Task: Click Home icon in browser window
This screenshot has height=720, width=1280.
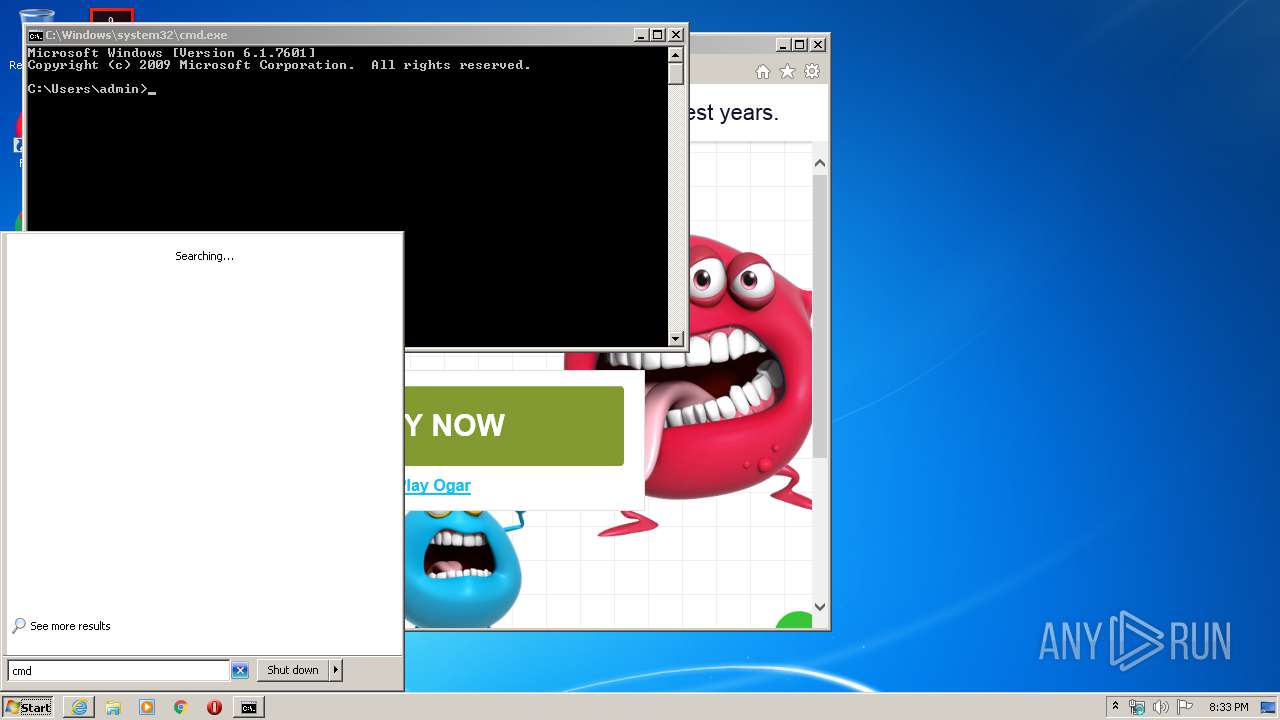Action: pyautogui.click(x=763, y=72)
